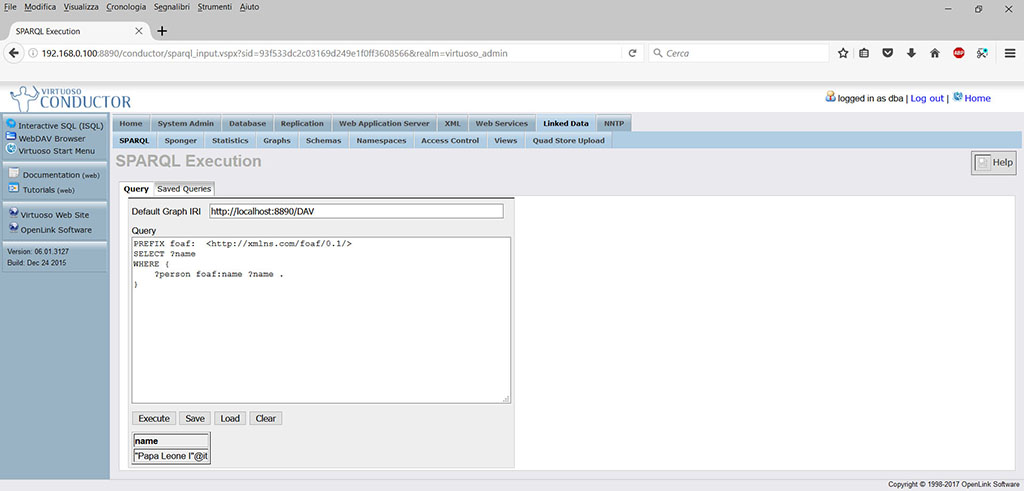Click the Load query button

coord(230,419)
